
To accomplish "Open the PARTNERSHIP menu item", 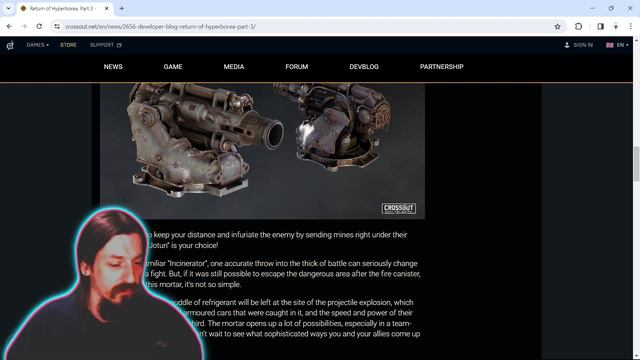I will point(442,67).
